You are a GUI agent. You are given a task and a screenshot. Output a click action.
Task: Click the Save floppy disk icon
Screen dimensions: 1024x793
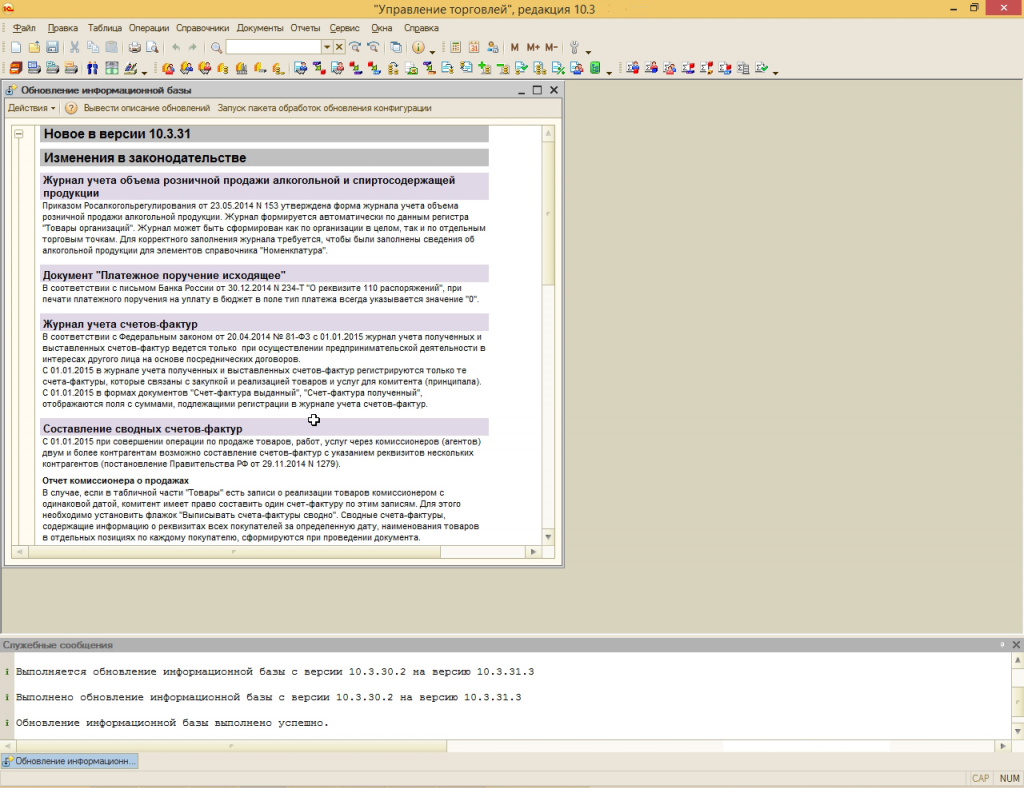point(51,47)
